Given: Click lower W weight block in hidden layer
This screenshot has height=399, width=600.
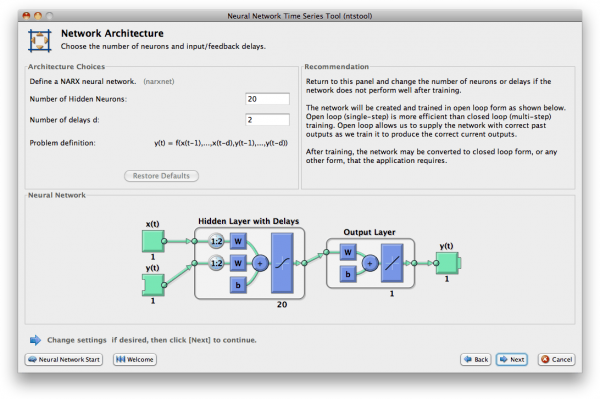Looking at the screenshot, I should (x=238, y=263).
